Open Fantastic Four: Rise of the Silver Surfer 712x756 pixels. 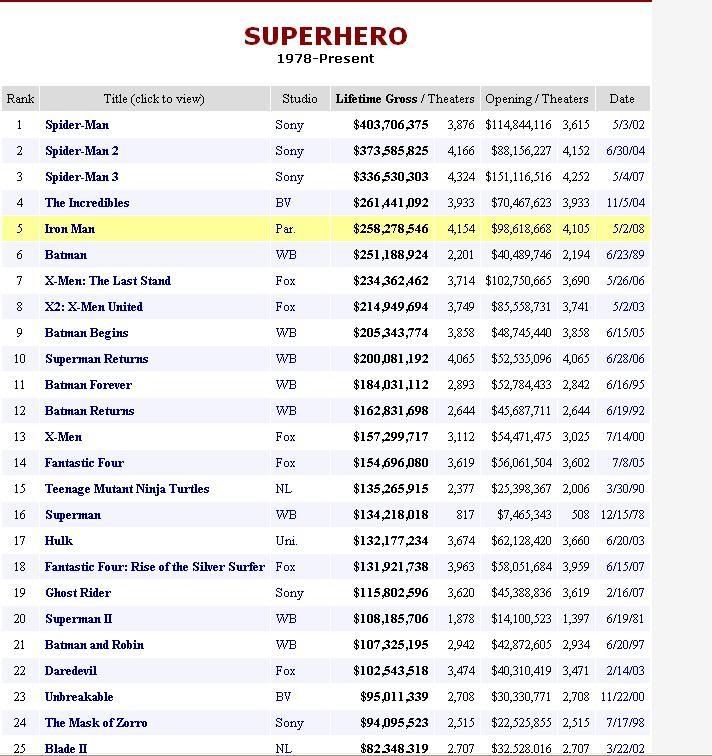pos(155,567)
